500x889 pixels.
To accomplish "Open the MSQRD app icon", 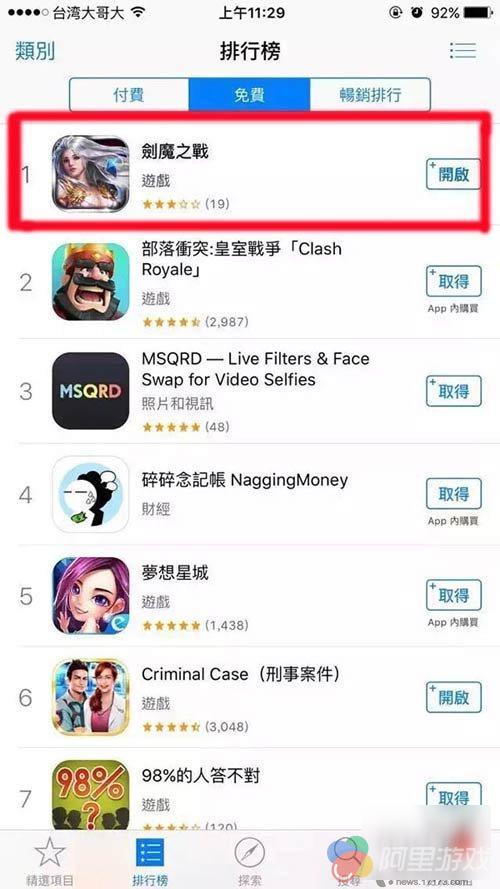I will [x=91, y=391].
